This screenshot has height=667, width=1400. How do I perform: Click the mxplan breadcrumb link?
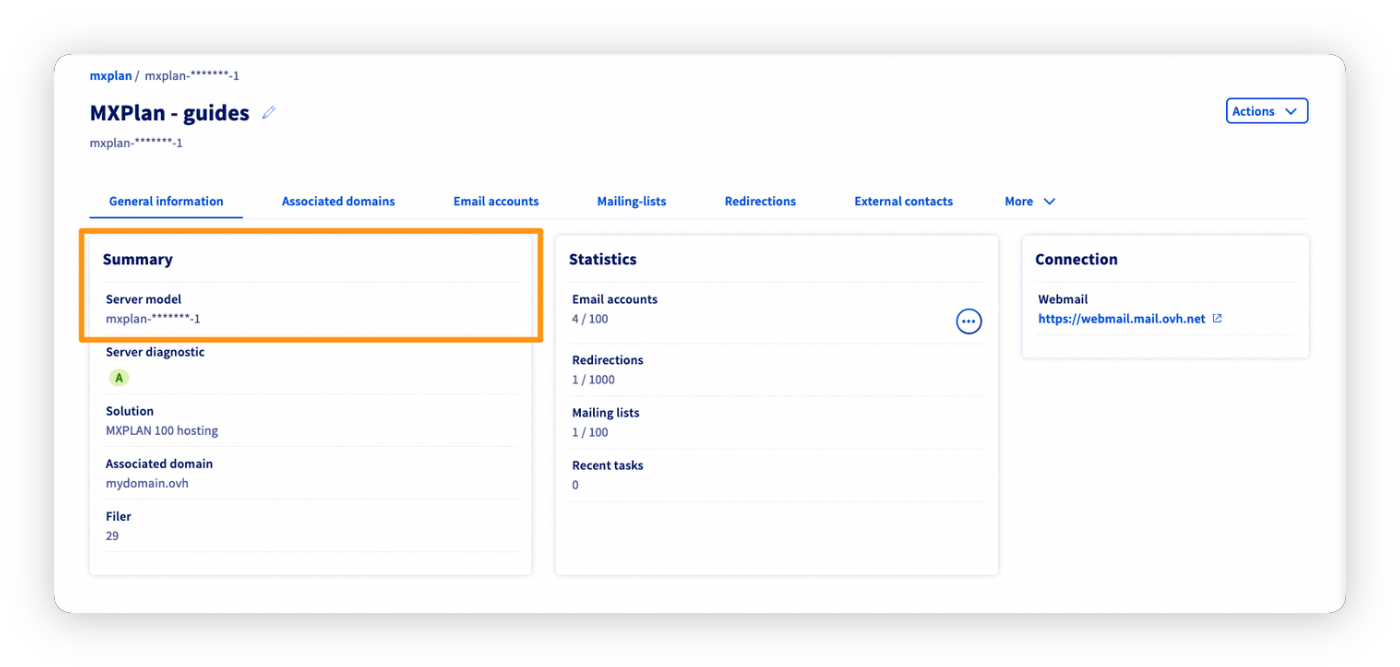110,76
